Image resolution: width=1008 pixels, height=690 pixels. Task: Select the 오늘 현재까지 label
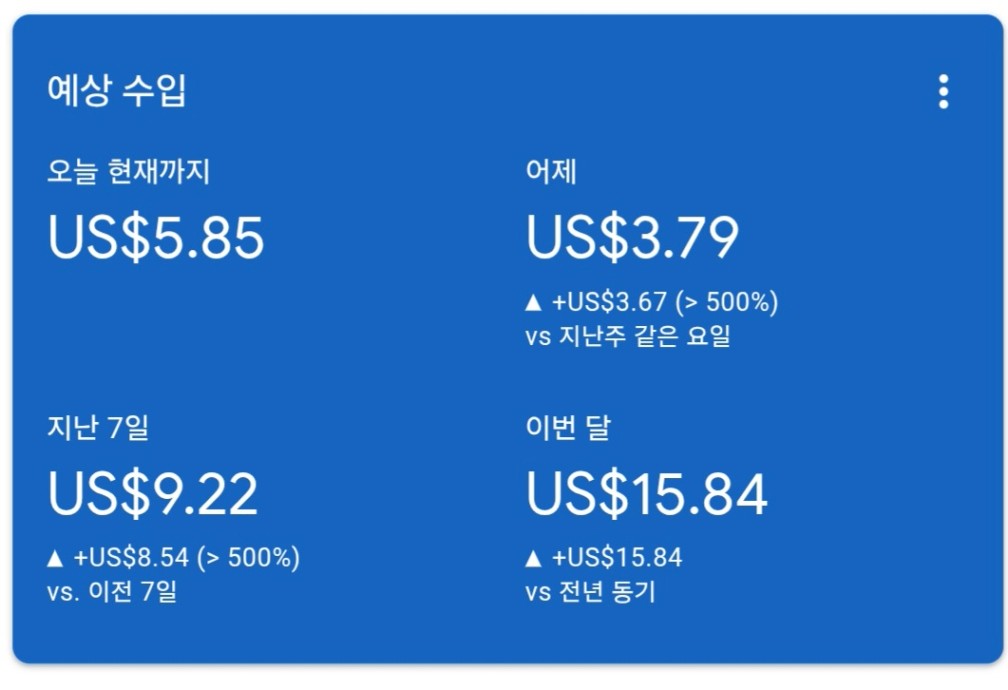129,172
